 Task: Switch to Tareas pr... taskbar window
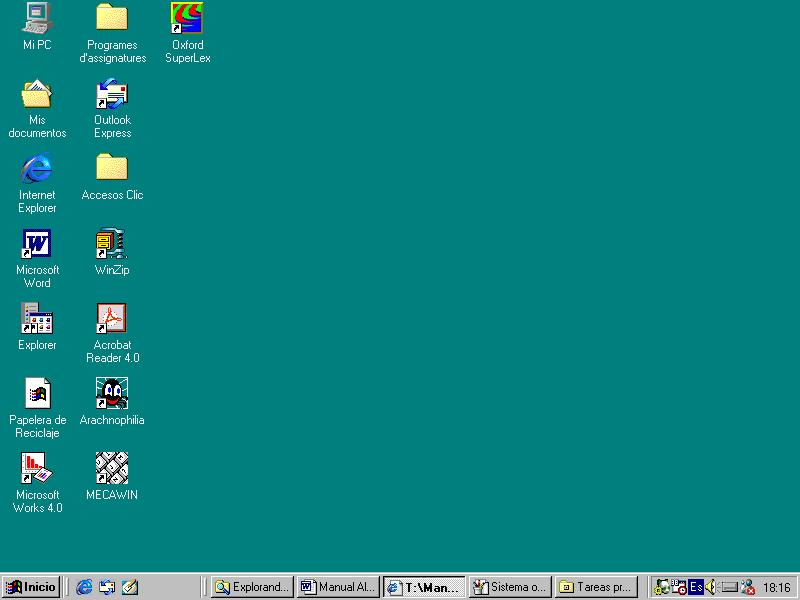coord(596,587)
